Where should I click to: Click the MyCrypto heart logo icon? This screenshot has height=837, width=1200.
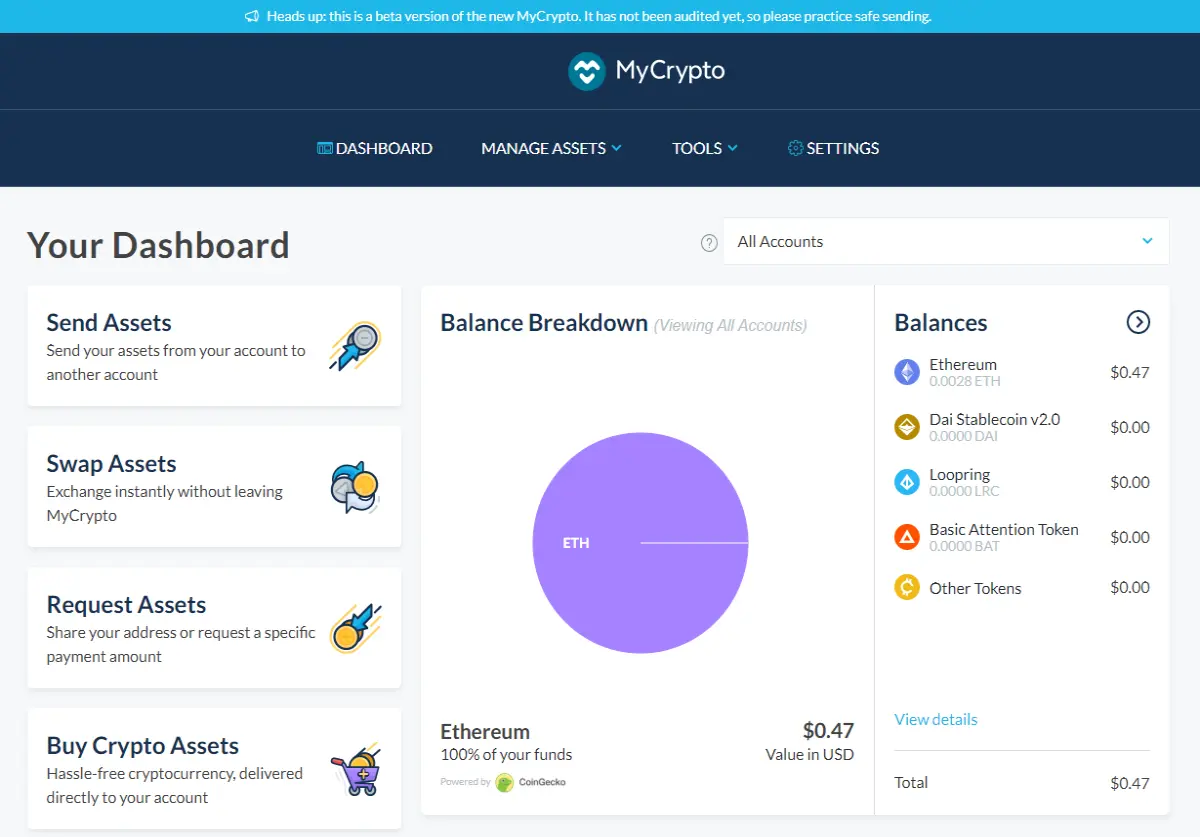(587, 71)
